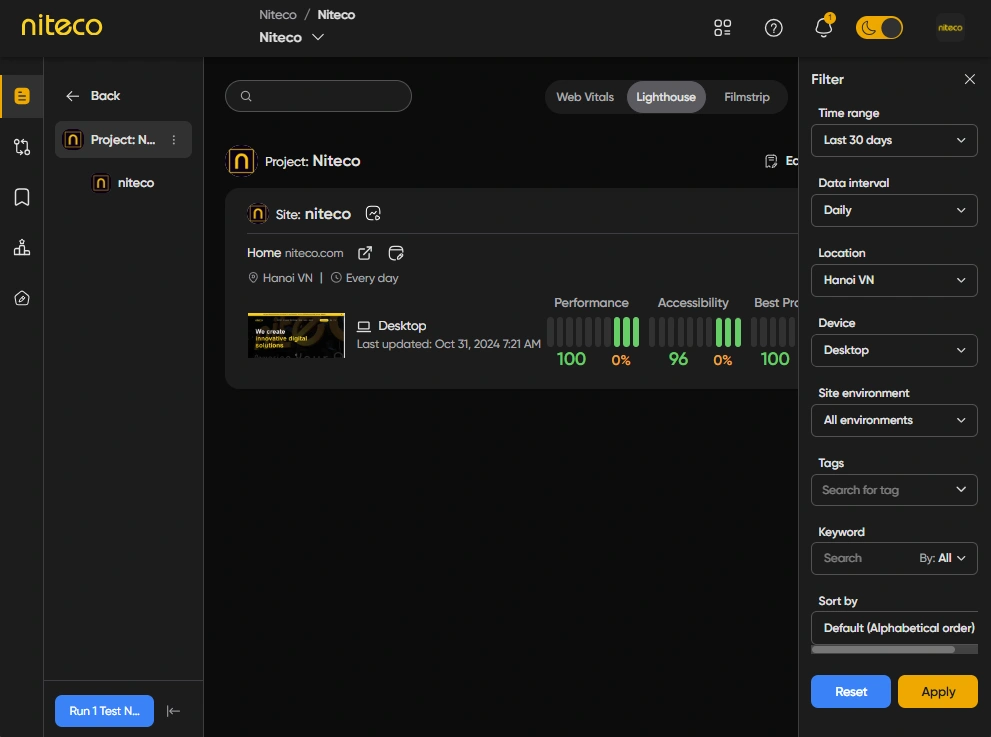Viewport: 991px width, 737px height.
Task: Focus the search input field
Action: [319, 96]
